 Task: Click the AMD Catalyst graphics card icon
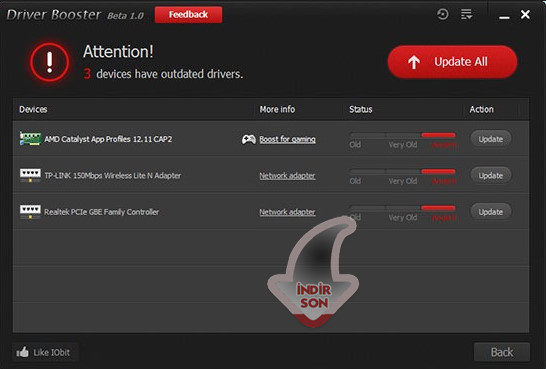coord(31,139)
